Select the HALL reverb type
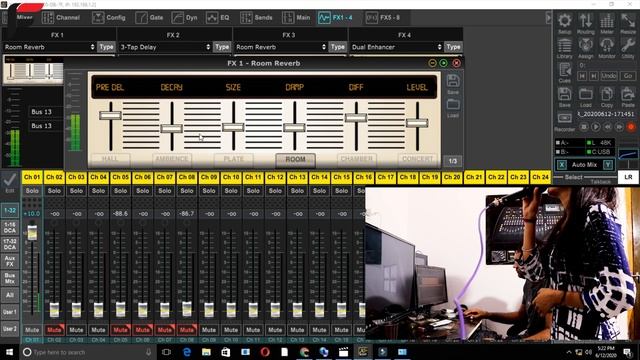 pyautogui.click(x=110, y=159)
